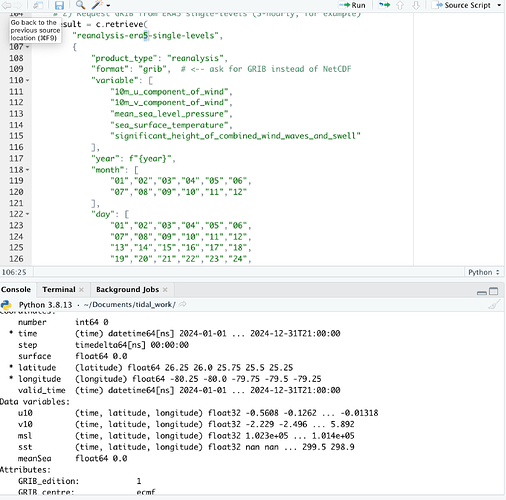The width and height of the screenshot is (506, 500).
Task: Open the Source Script dropdown arrow
Action: point(499,5)
